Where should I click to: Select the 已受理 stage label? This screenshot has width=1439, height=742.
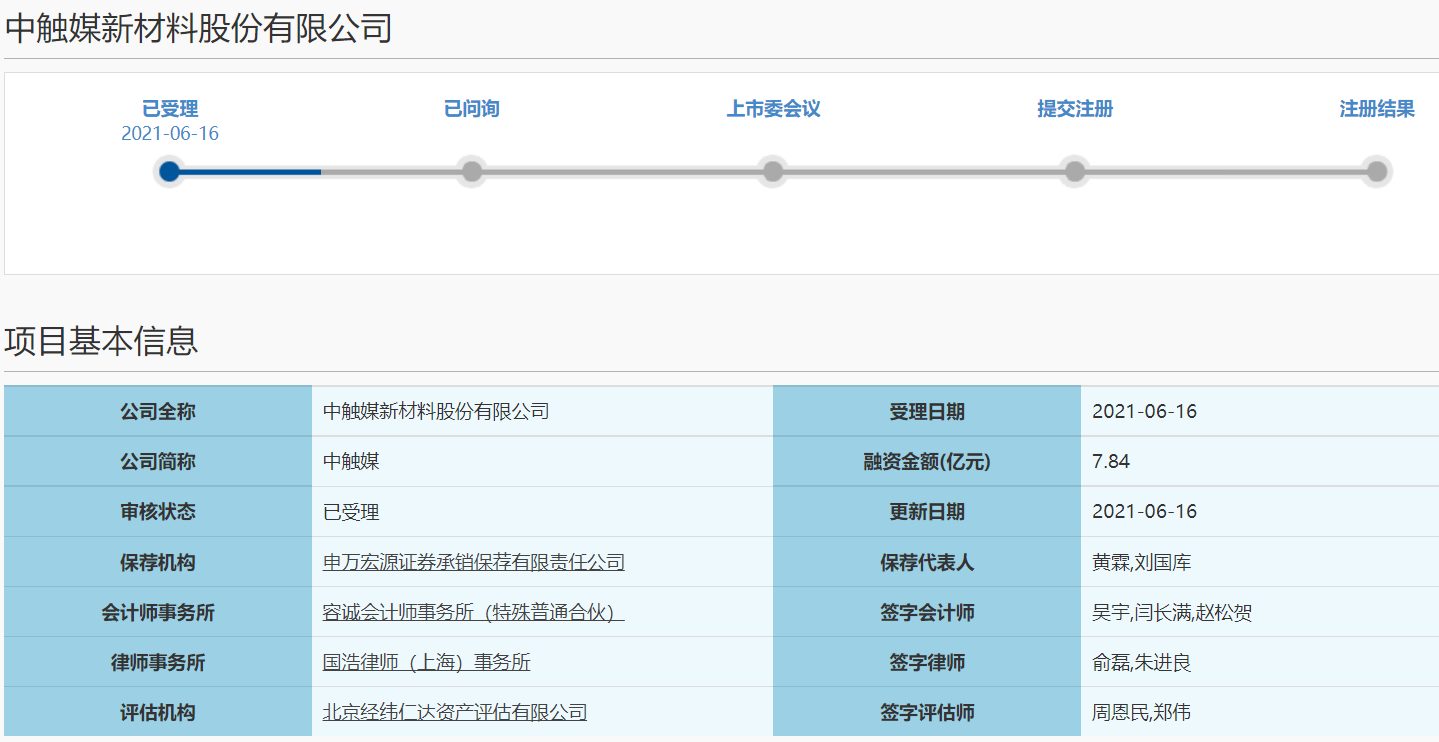(170, 109)
